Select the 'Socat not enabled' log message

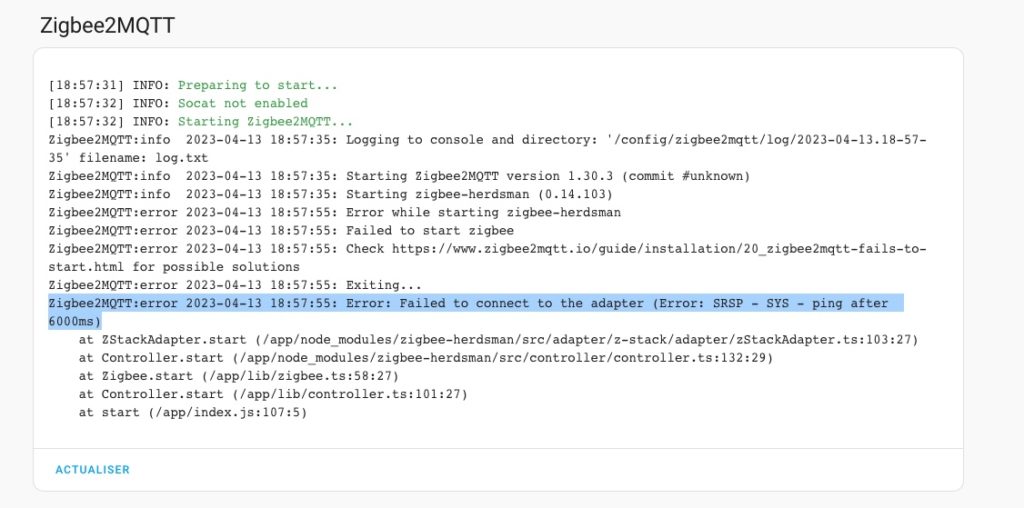point(242,103)
